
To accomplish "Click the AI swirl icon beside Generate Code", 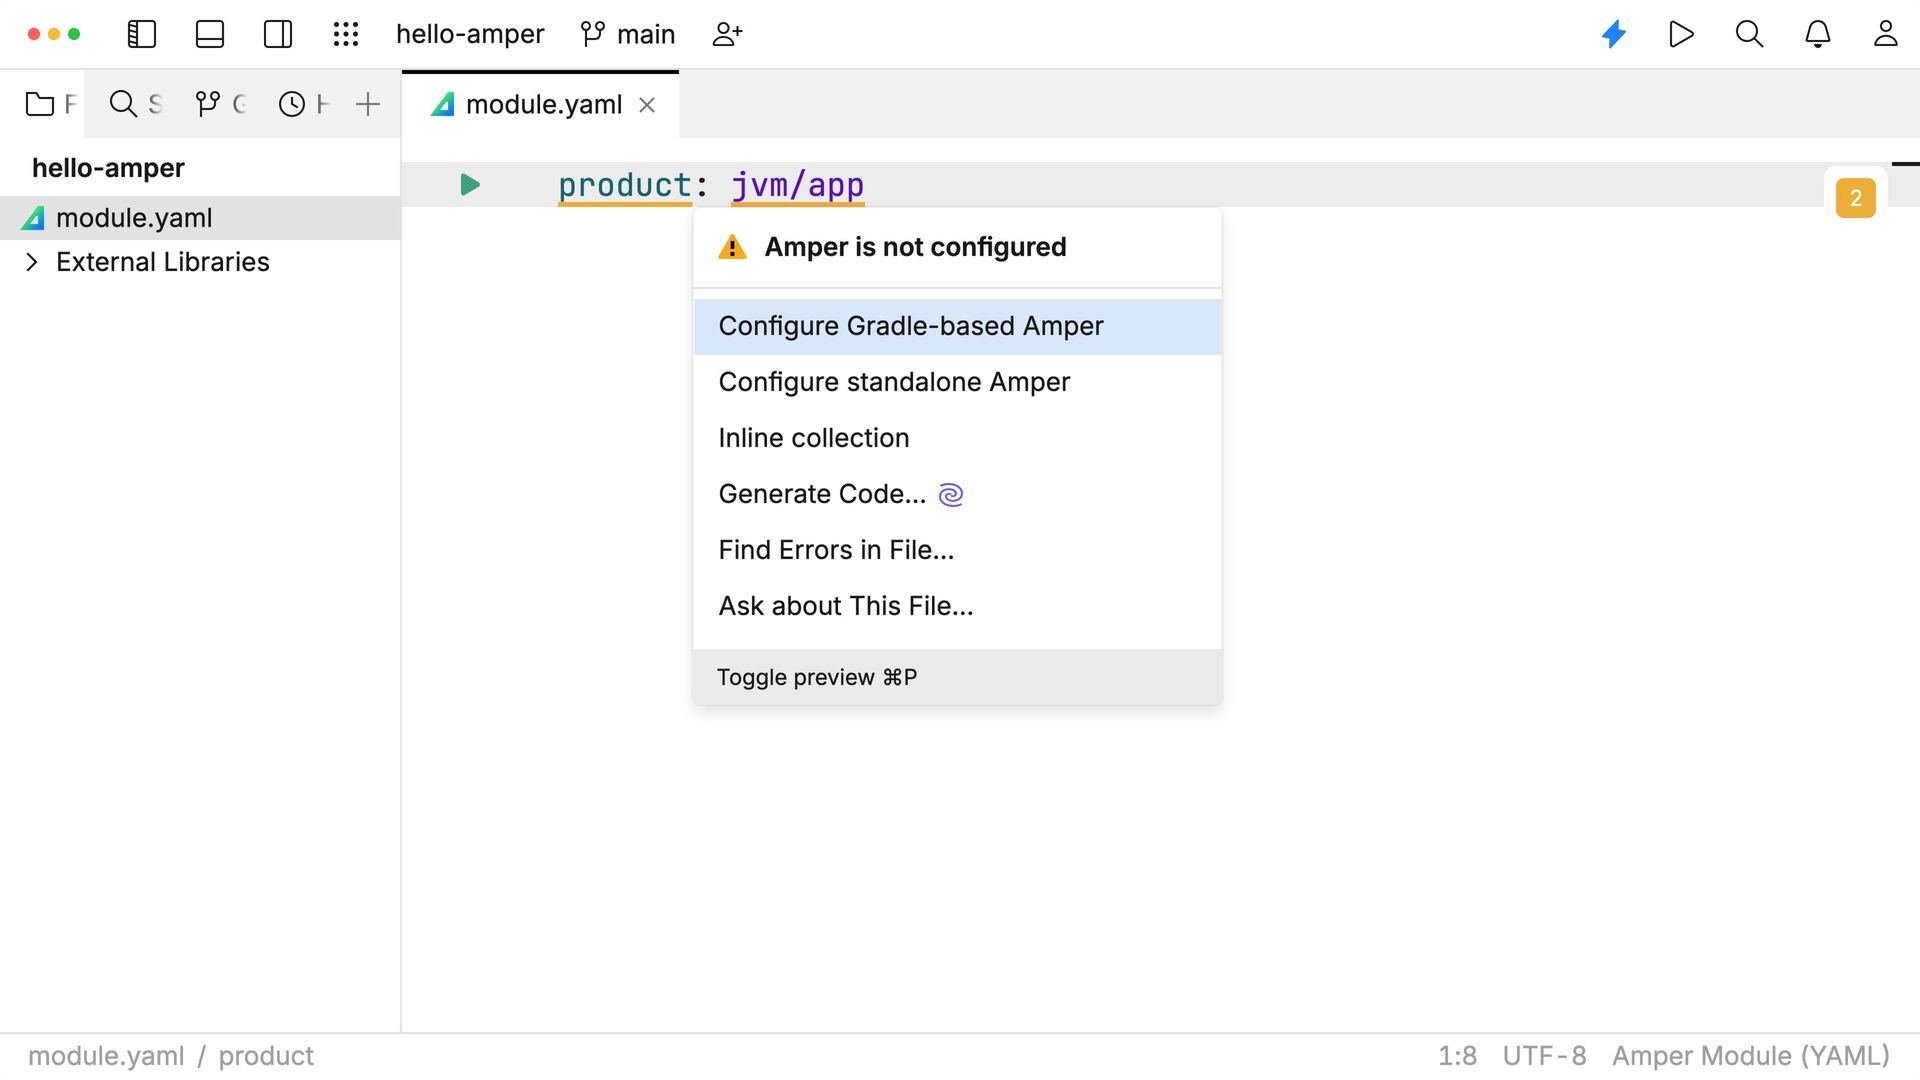I will 951,494.
